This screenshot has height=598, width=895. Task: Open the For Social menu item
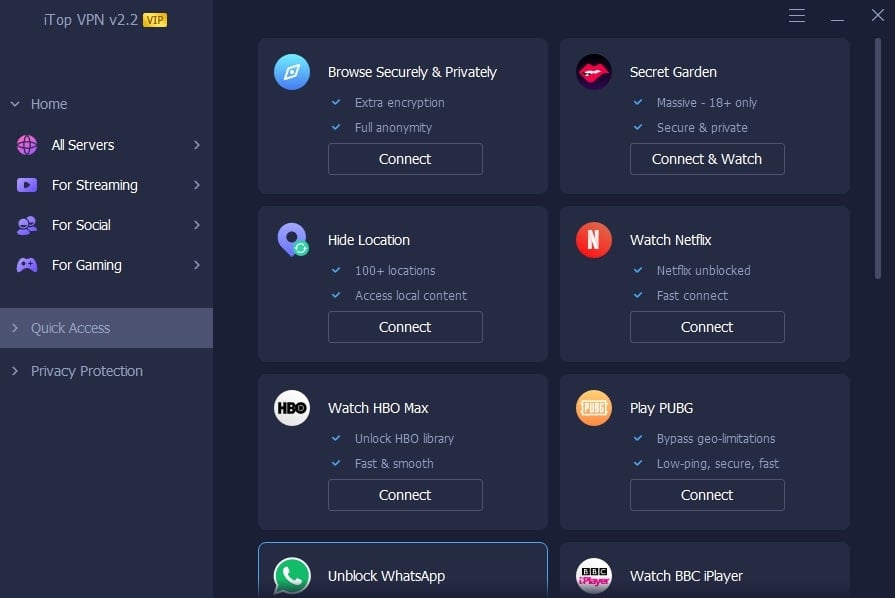point(107,225)
